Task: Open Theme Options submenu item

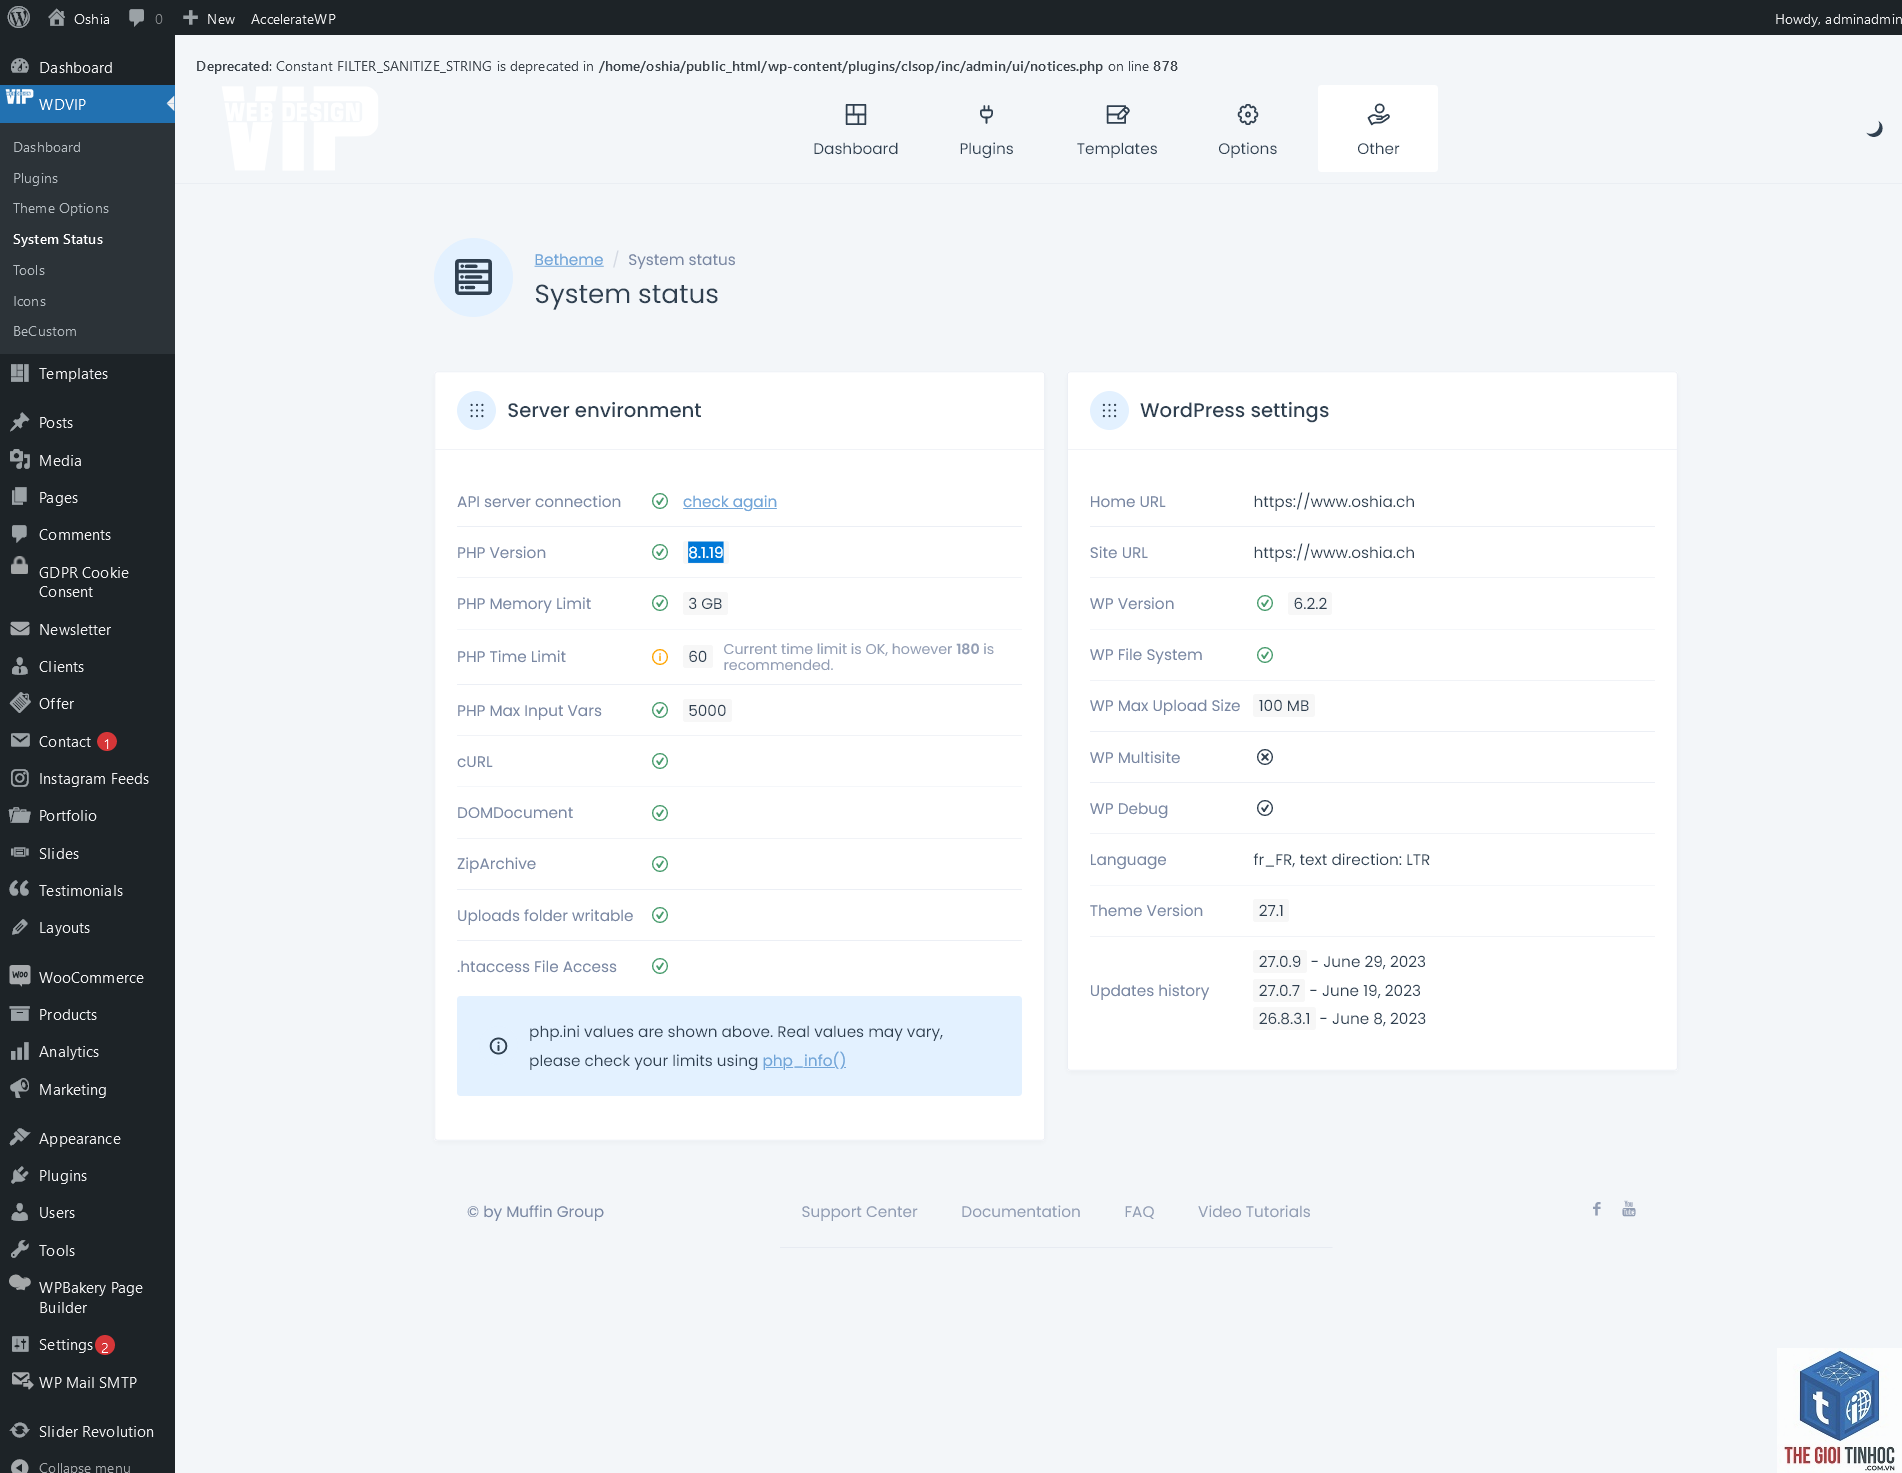Action: point(61,208)
